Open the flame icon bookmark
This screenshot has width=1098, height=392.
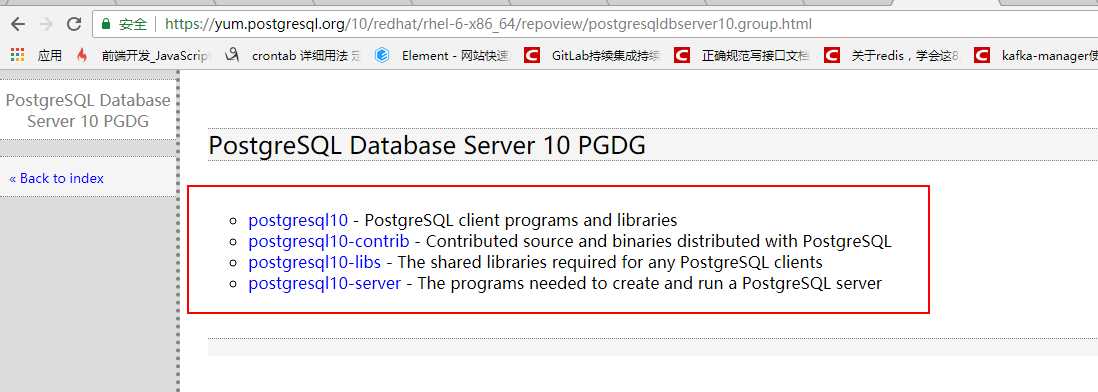pos(82,55)
